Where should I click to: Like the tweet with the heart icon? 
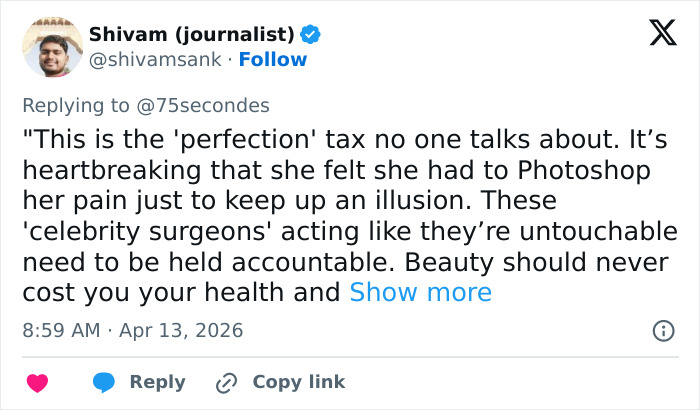[37, 382]
